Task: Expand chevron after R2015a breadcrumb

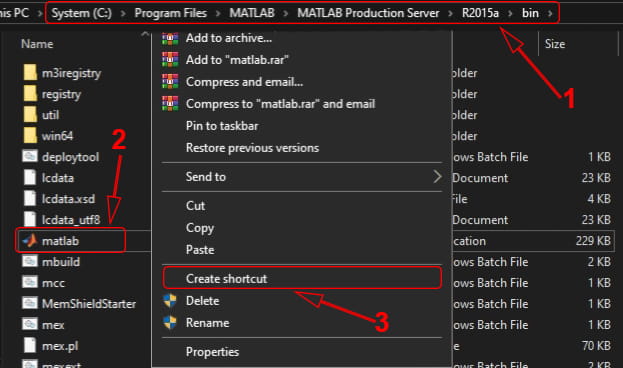Action: coord(510,14)
